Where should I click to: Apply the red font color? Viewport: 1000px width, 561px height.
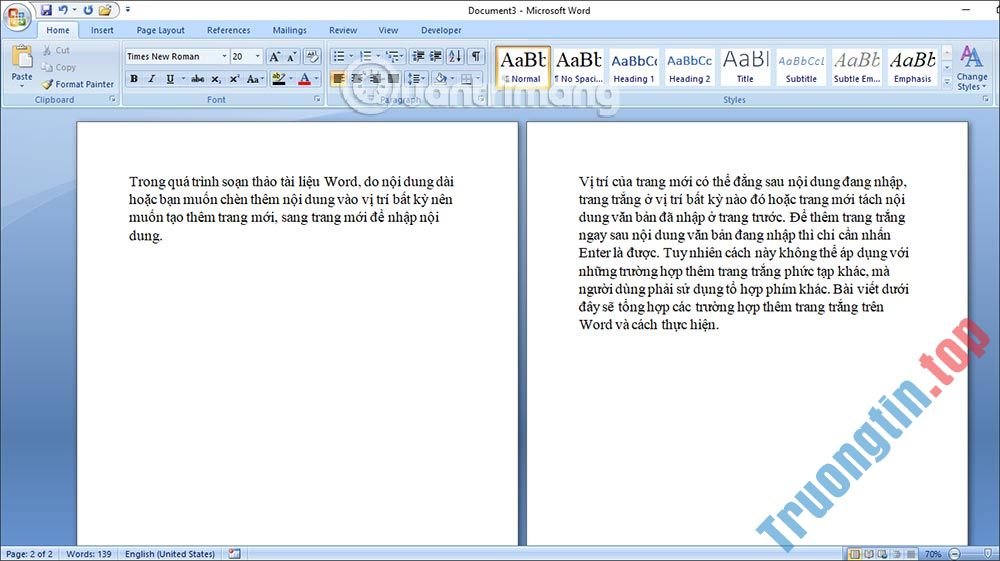click(304, 78)
